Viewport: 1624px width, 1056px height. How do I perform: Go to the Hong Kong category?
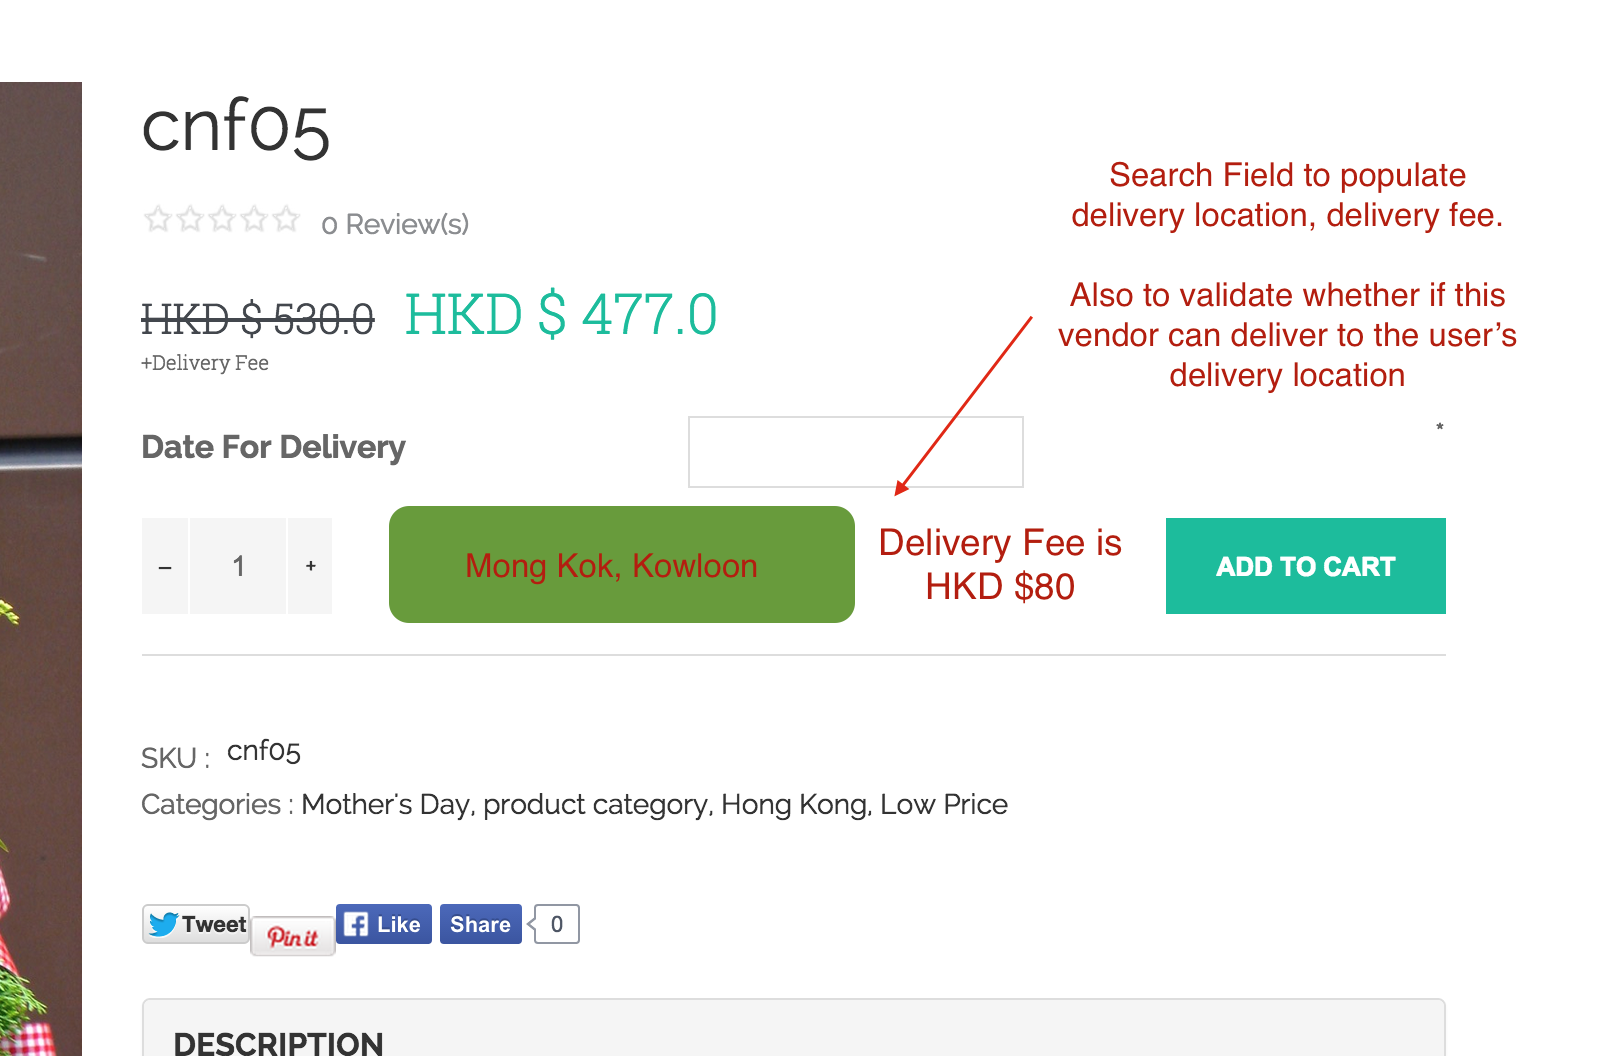[x=795, y=805]
